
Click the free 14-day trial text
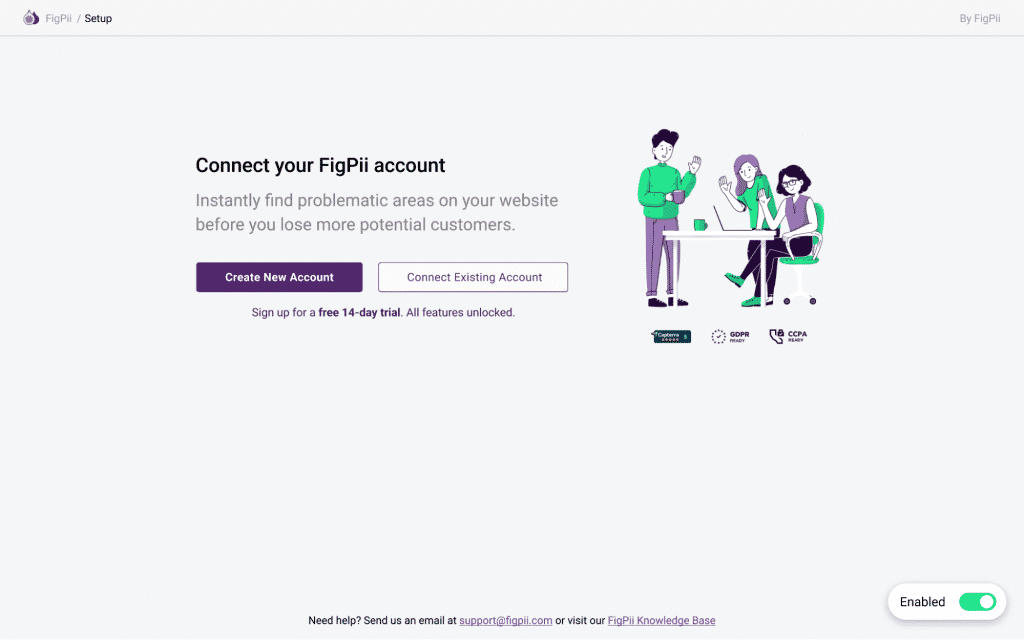click(359, 312)
